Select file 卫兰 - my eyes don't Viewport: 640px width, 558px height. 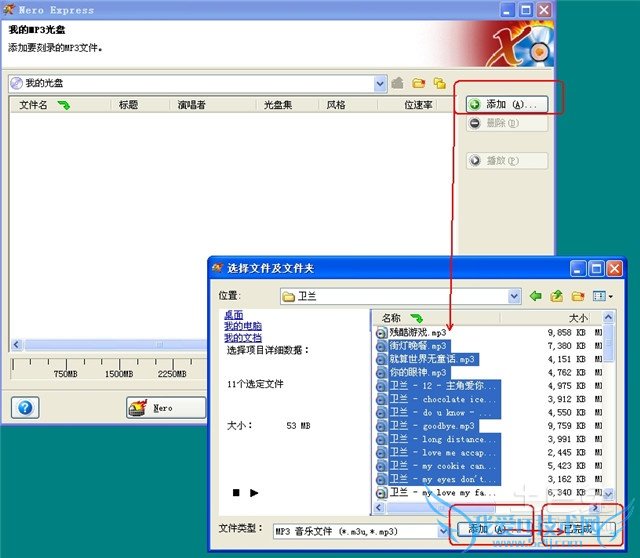(x=443, y=479)
